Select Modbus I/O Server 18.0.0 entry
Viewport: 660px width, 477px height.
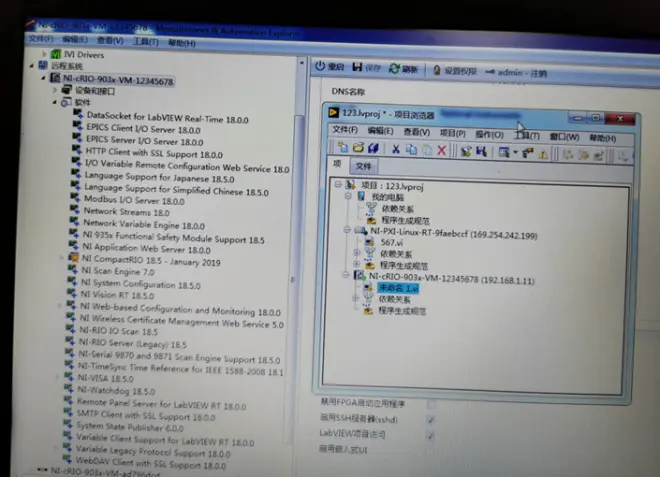click(134, 200)
